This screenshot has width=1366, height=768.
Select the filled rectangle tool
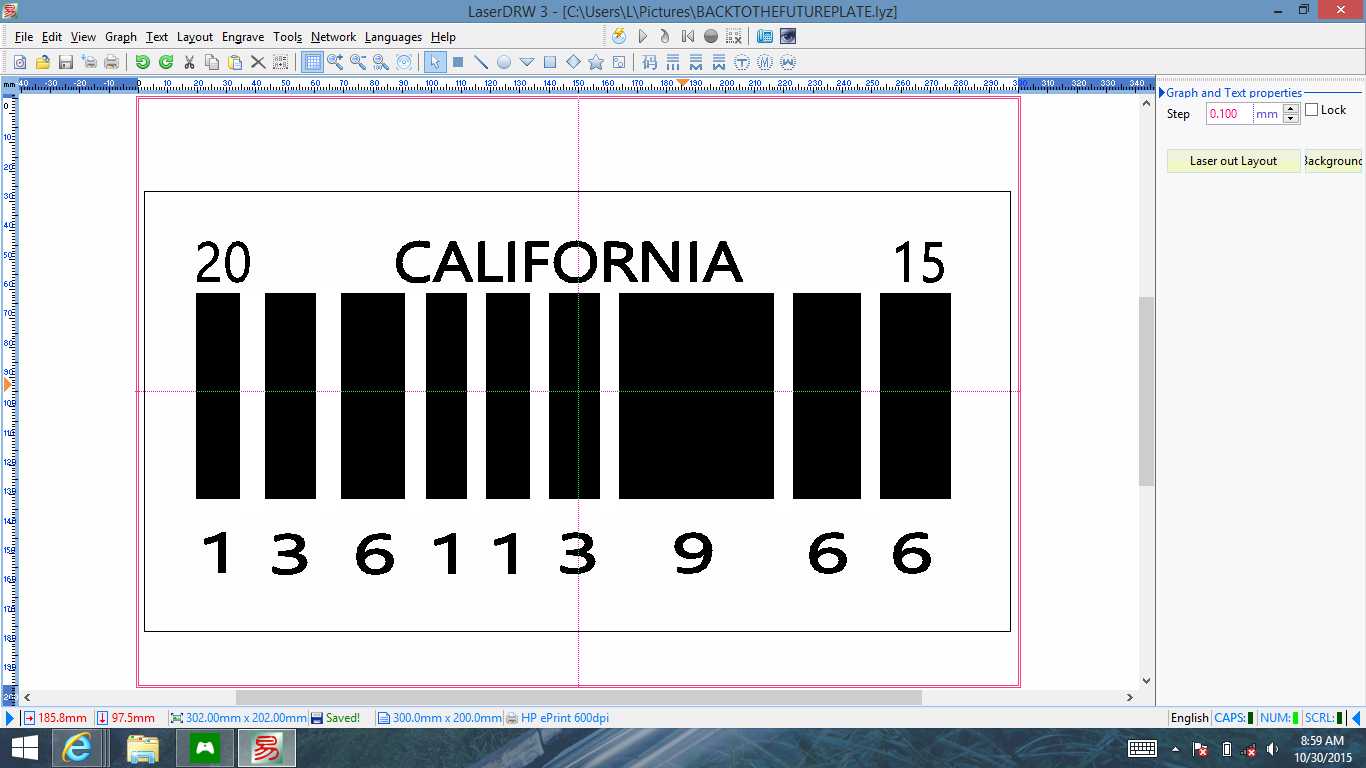click(458, 62)
